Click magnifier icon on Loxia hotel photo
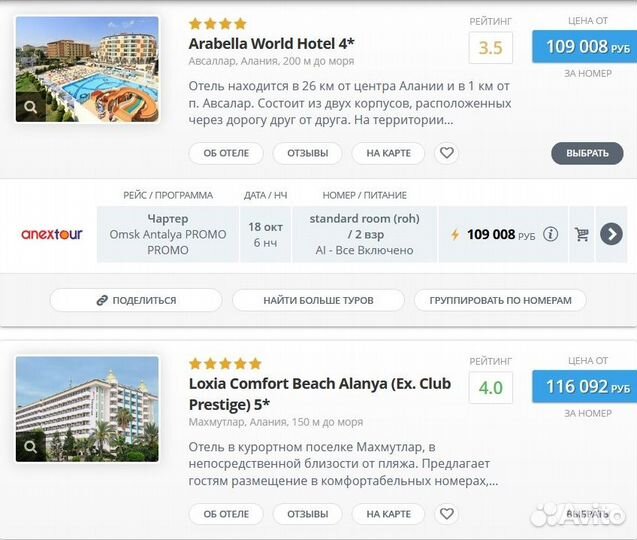The height and width of the screenshot is (540, 637). coord(32,446)
